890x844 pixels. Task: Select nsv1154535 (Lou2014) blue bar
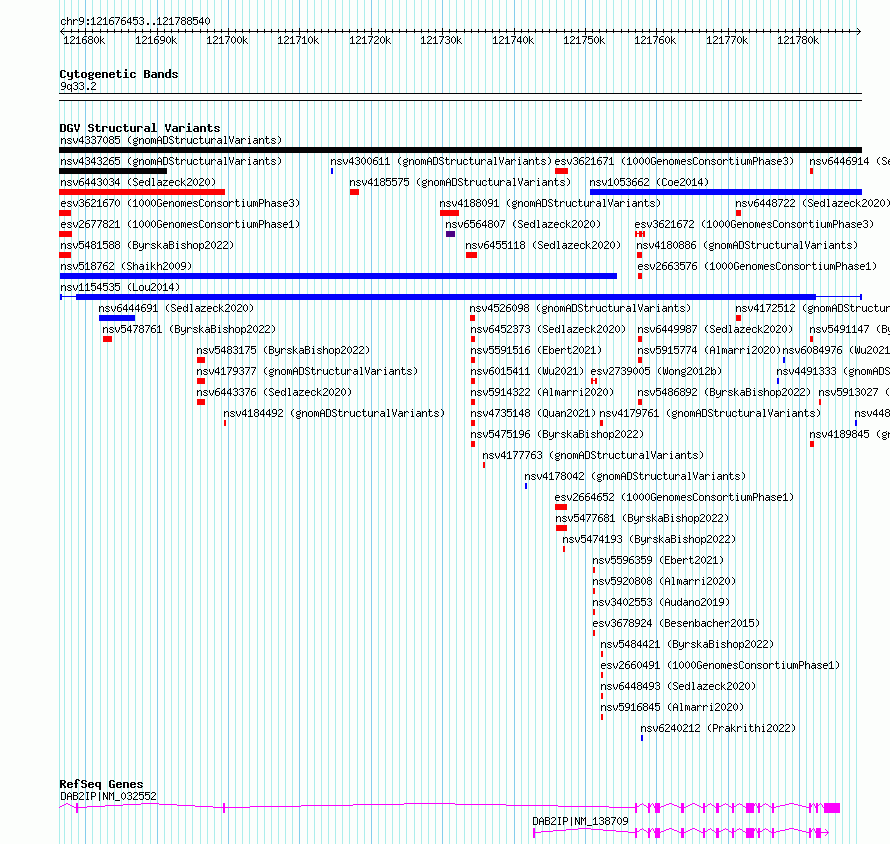point(446,297)
